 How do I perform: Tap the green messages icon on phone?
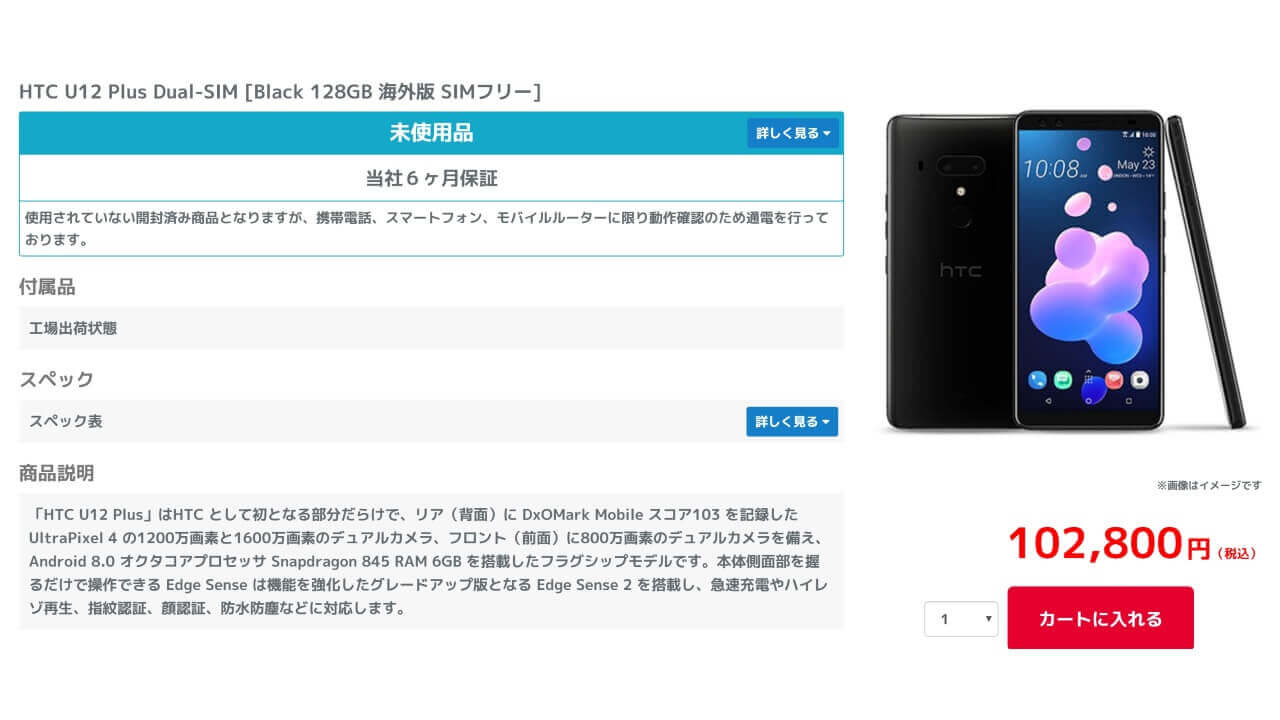[x=1063, y=380]
